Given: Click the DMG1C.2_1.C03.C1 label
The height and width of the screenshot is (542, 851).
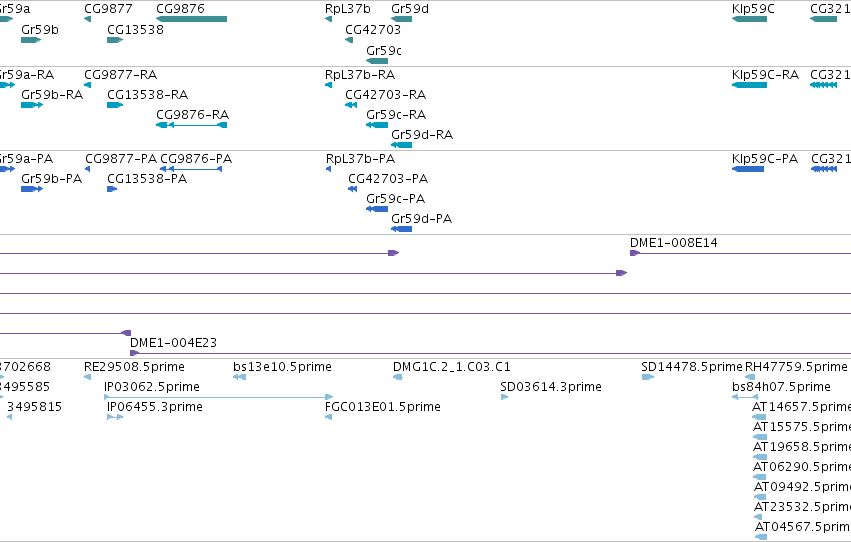Looking at the screenshot, I should [x=452, y=367].
